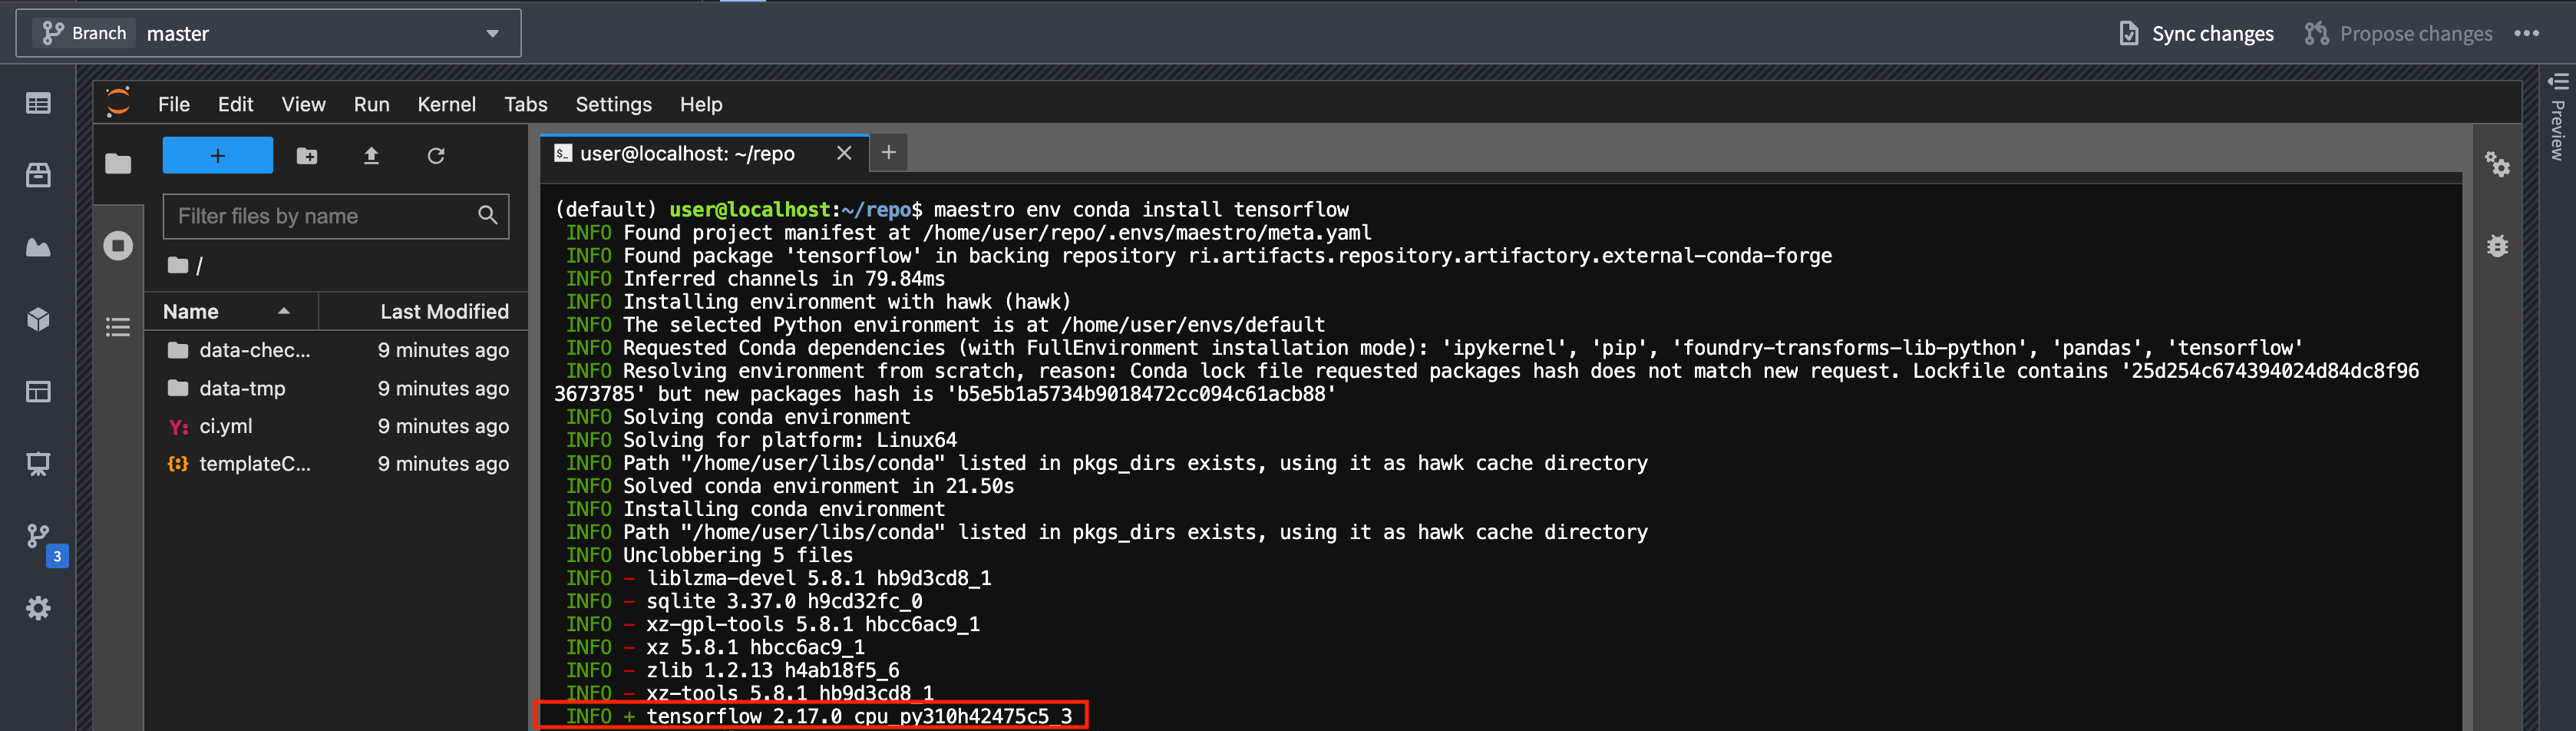Refresh the file browser listing

click(x=436, y=156)
